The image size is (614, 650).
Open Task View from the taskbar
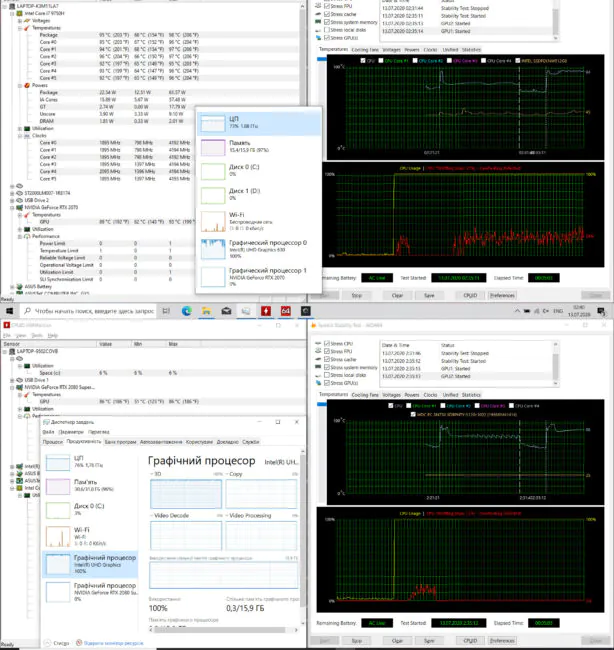[x=166, y=311]
